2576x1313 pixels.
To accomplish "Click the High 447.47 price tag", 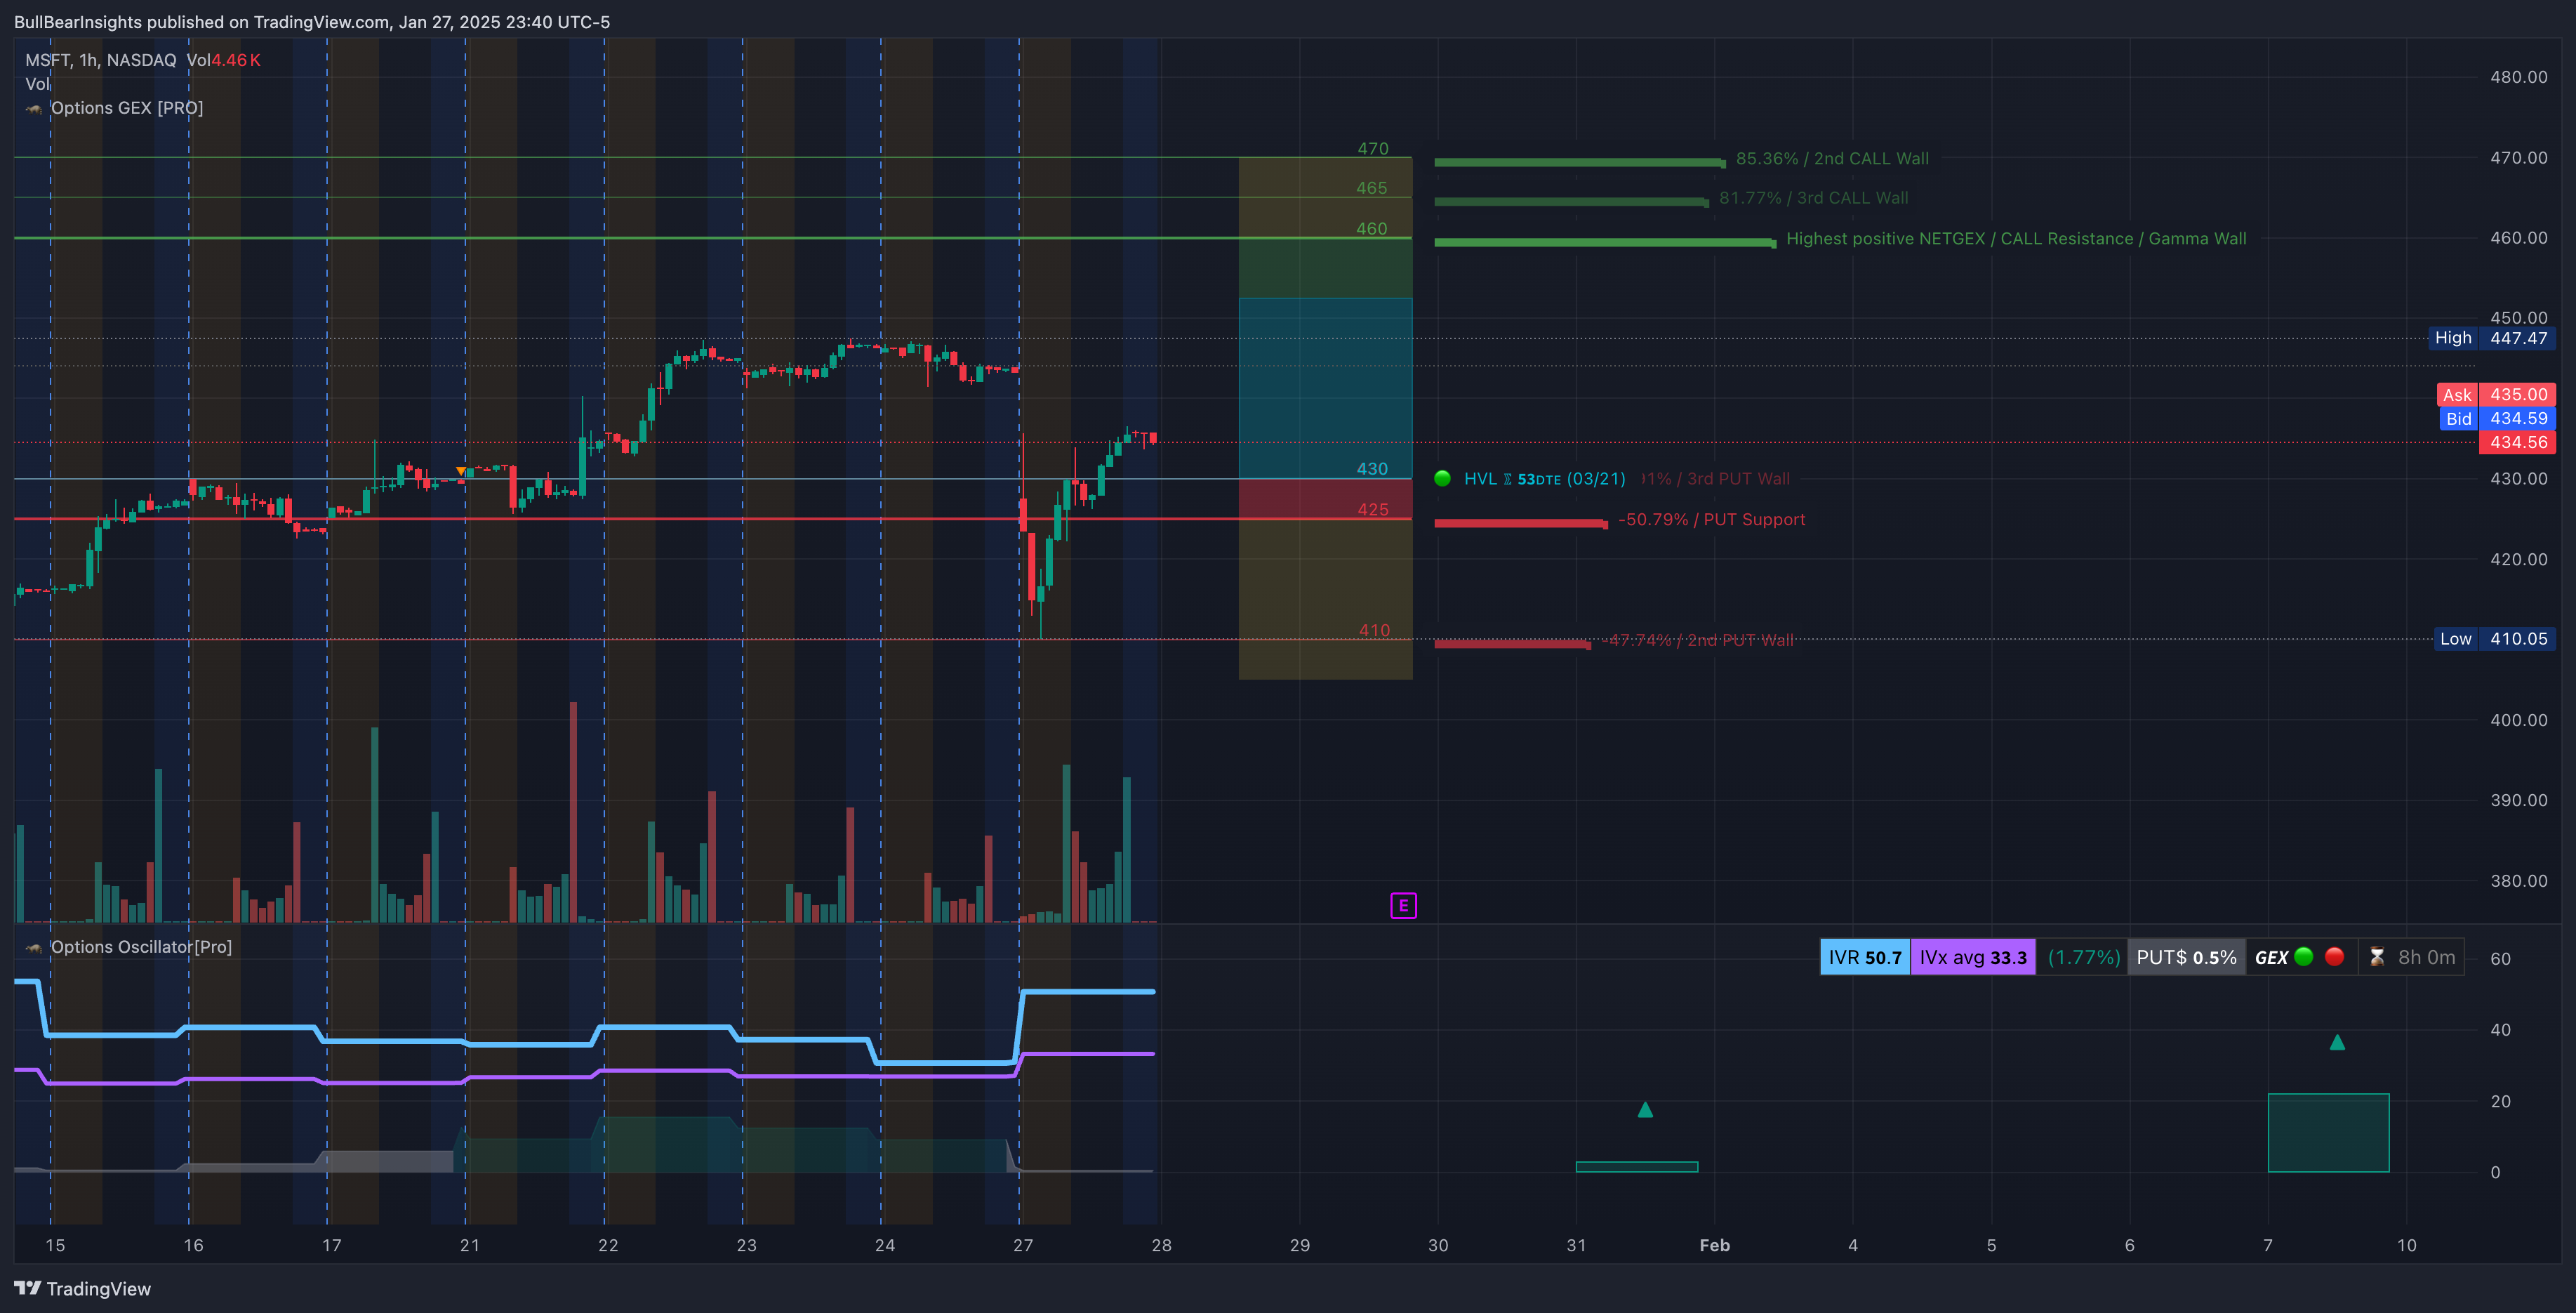I will 2491,338.
